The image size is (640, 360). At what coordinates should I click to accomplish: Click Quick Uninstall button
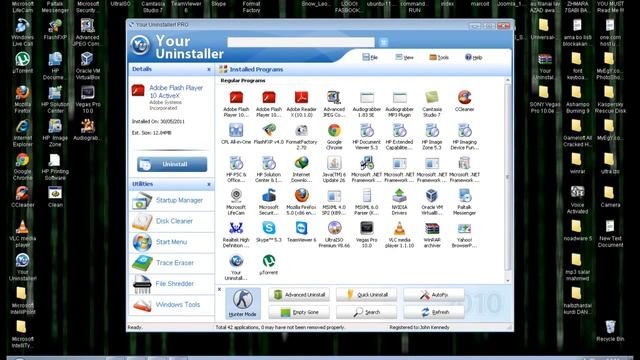point(366,295)
